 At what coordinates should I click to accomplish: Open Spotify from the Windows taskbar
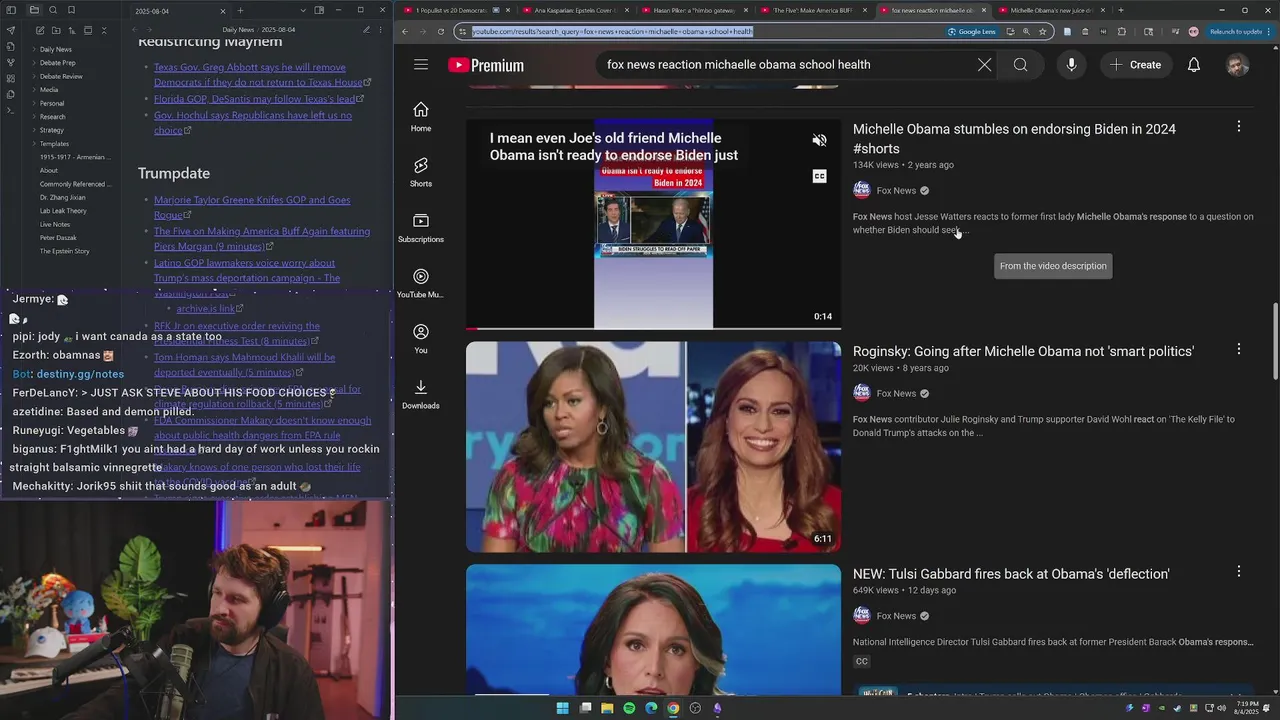coord(629,708)
